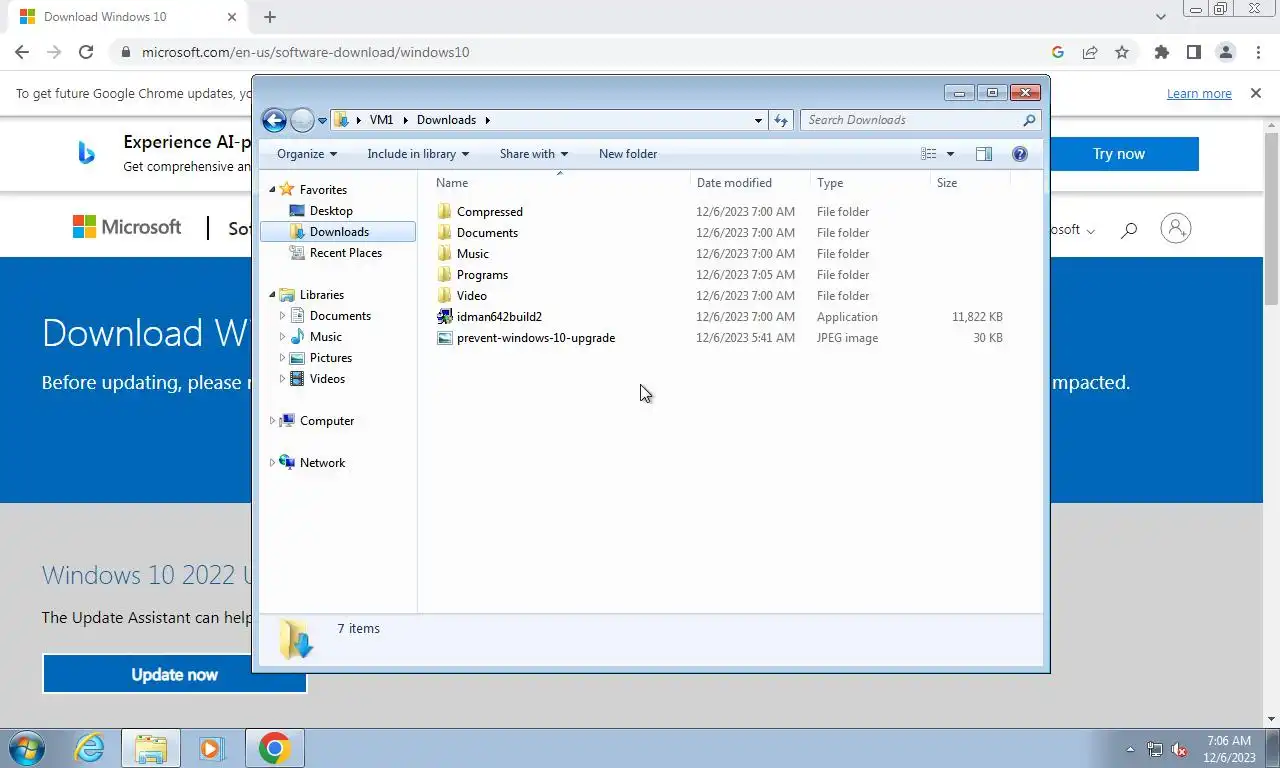Select Downloads in Favorites
The image size is (1280, 768).
click(338, 232)
